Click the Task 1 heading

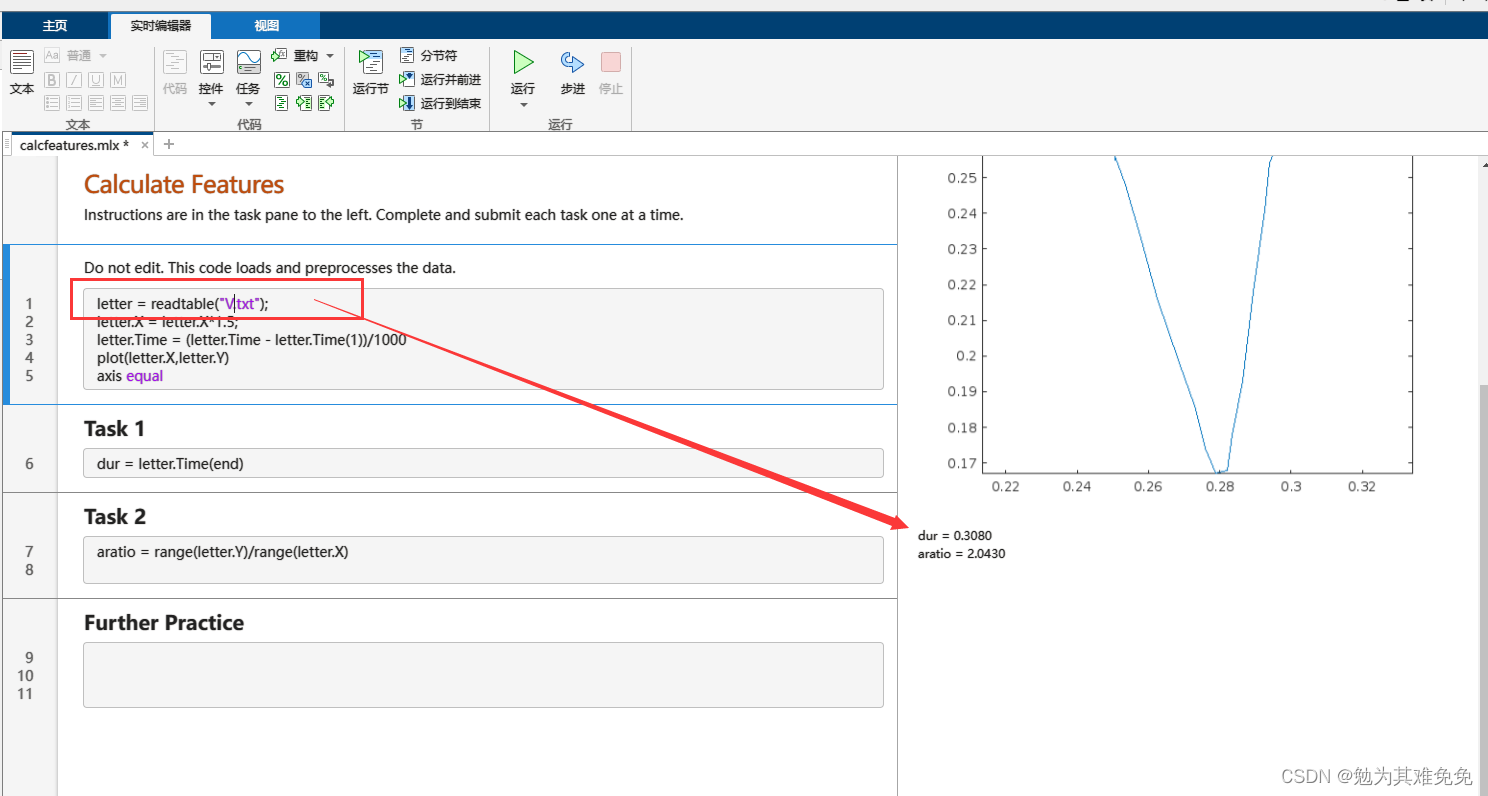click(x=114, y=428)
